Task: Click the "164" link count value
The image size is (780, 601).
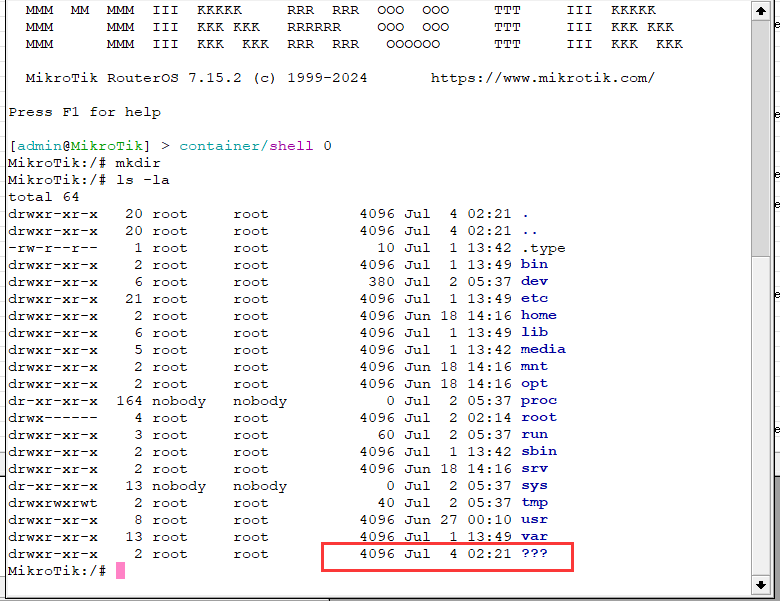Action: tap(129, 401)
